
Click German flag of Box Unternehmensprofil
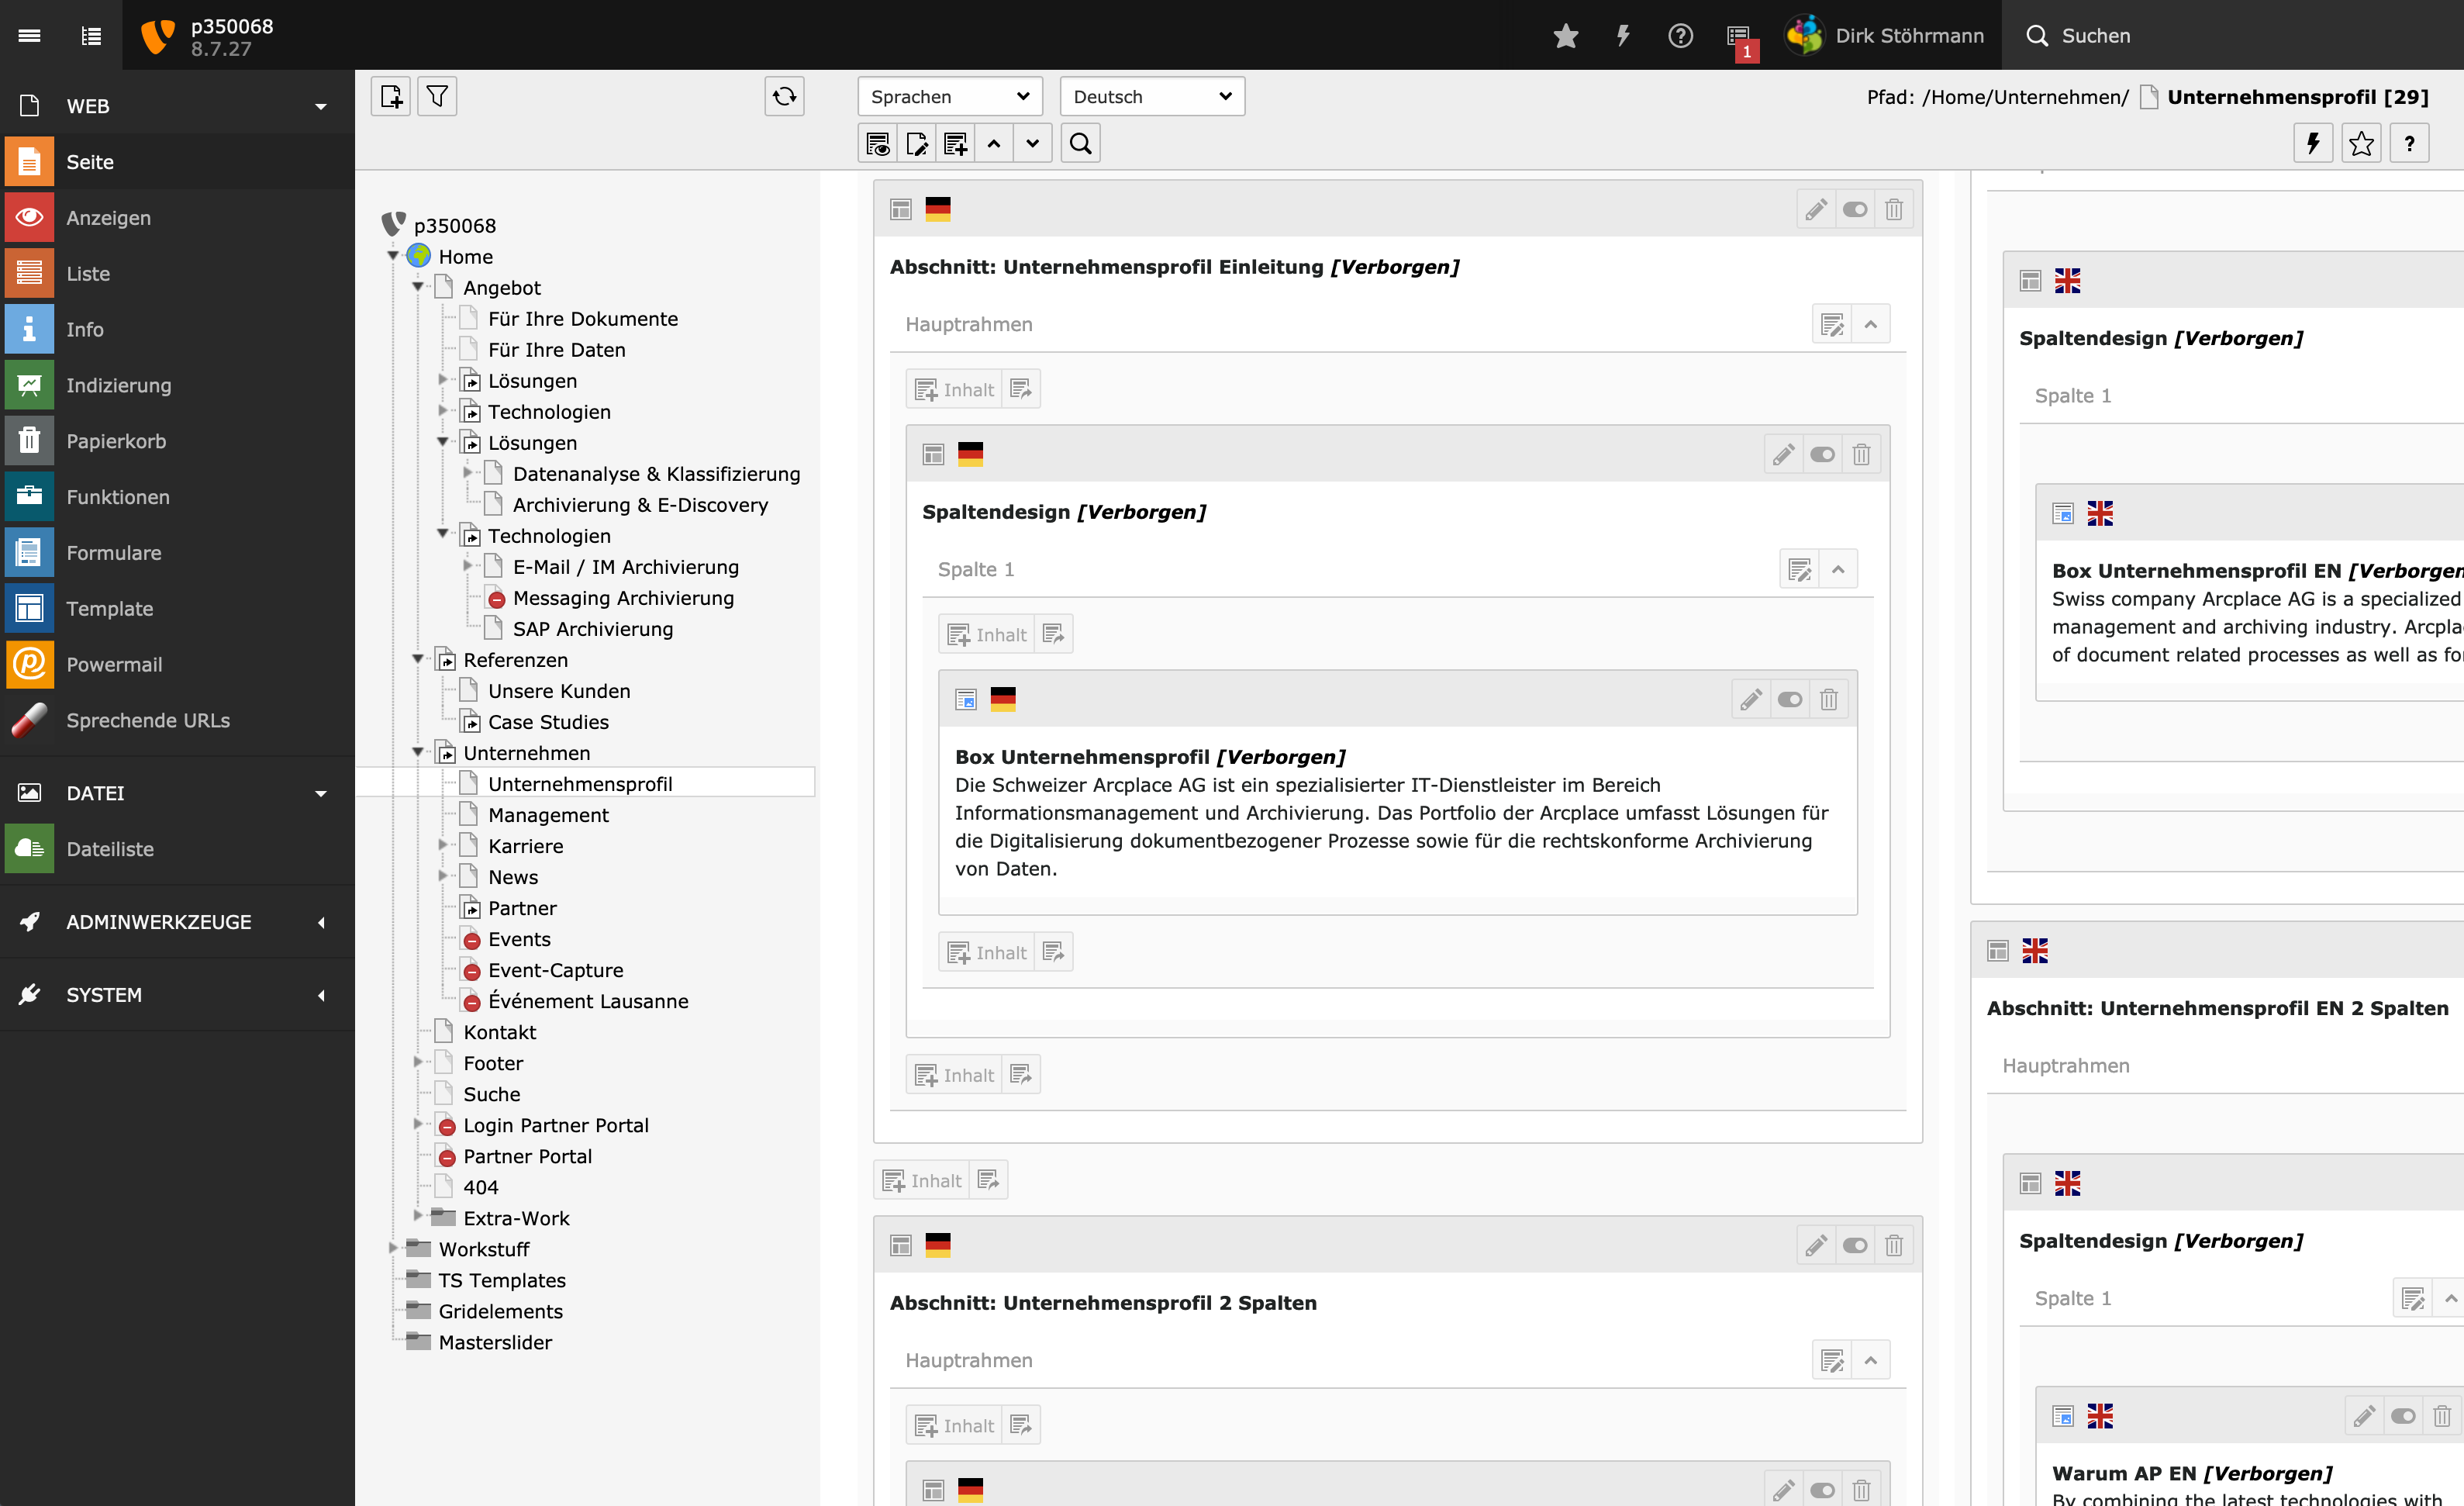1003,699
